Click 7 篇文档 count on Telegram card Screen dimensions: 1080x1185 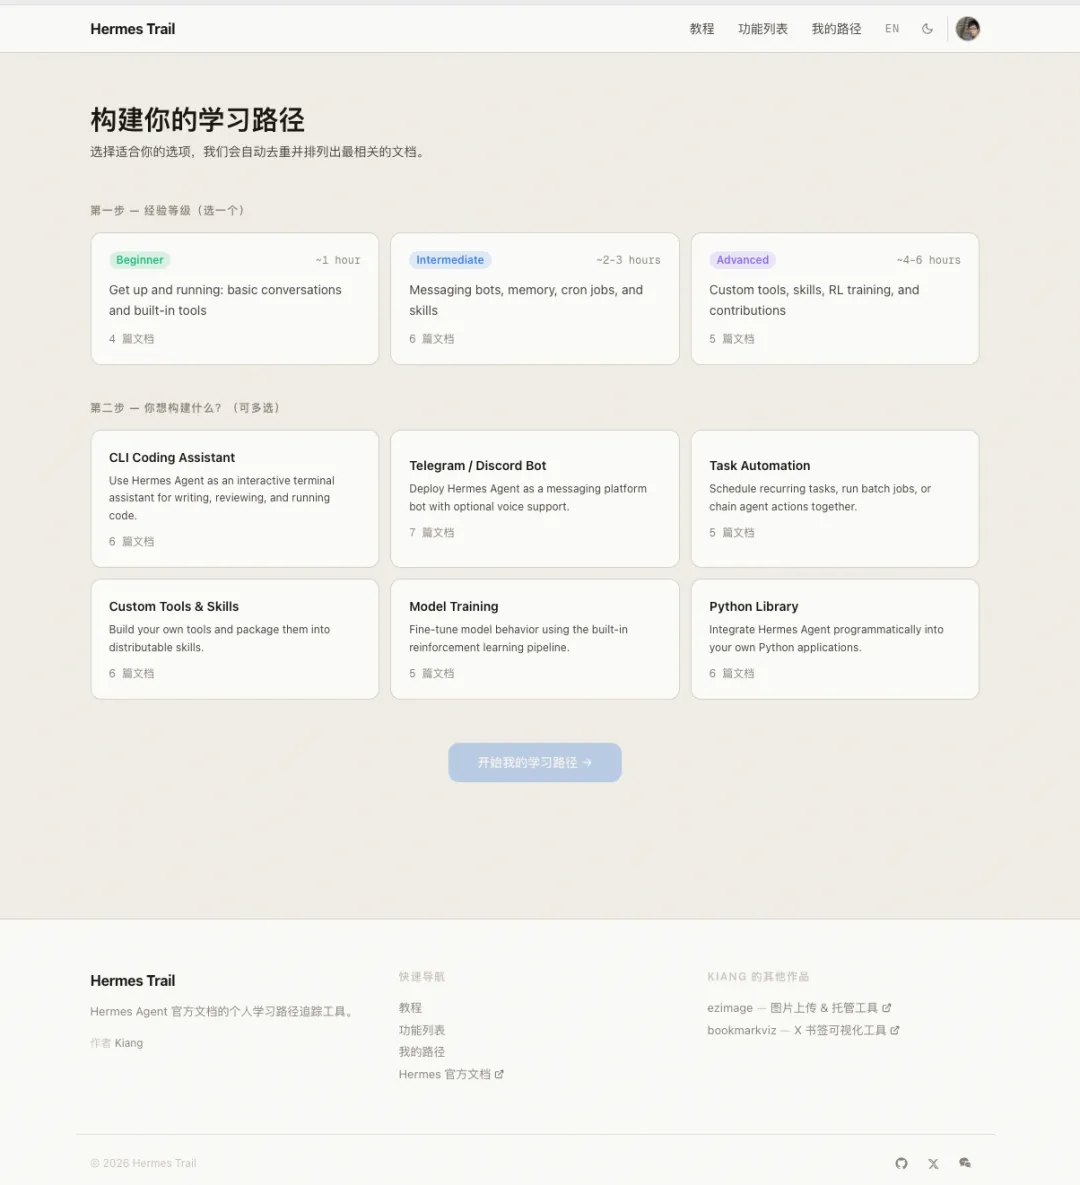point(432,533)
